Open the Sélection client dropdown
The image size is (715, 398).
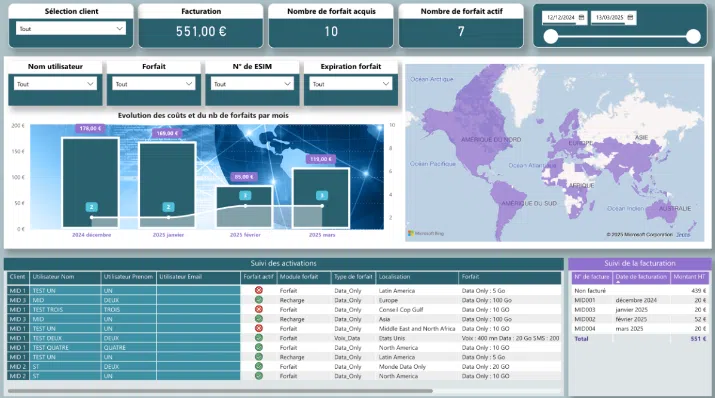coord(71,29)
